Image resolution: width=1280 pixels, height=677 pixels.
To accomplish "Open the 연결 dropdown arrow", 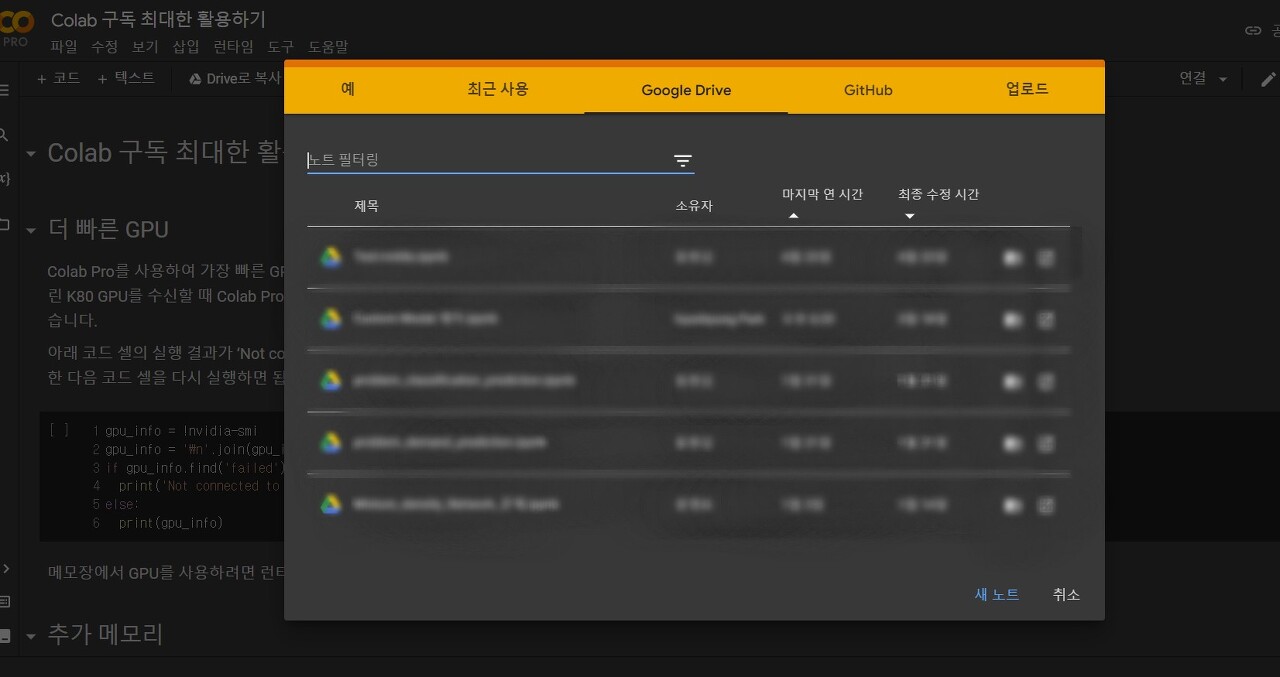I will tap(1223, 79).
